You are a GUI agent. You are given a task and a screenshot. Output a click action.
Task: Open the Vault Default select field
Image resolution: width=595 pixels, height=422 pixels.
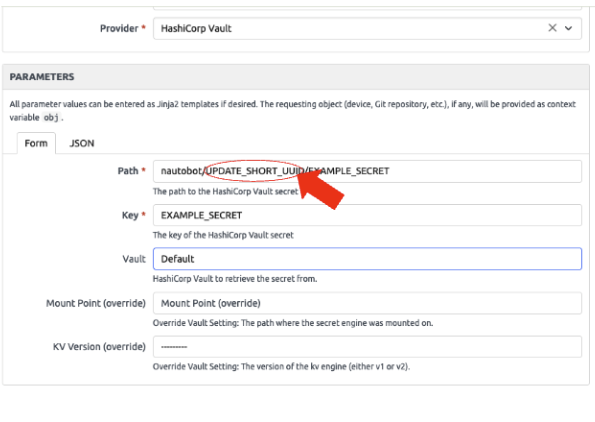pyautogui.click(x=367, y=259)
